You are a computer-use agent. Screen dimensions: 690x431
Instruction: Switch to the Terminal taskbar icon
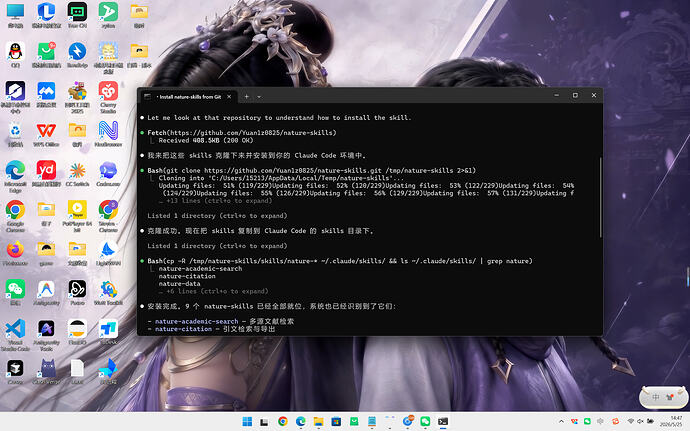click(x=443, y=422)
